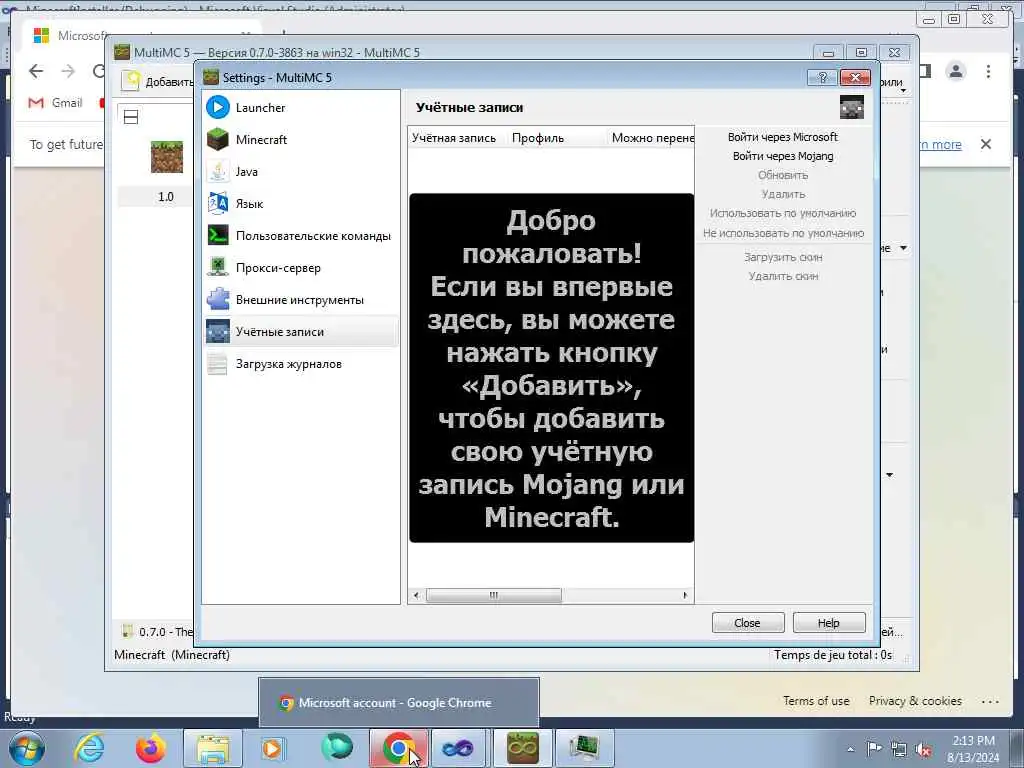Open Windows Explorer from the taskbar

pos(213,748)
